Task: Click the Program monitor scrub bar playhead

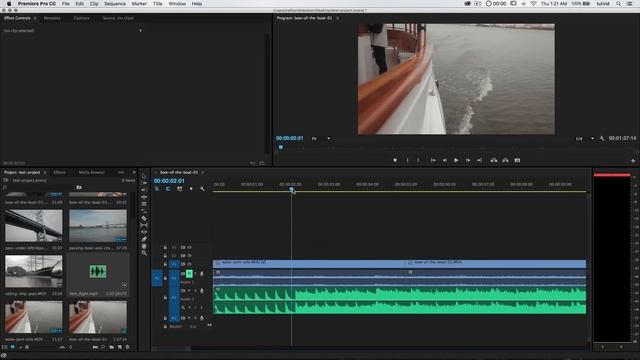Action: point(280,147)
